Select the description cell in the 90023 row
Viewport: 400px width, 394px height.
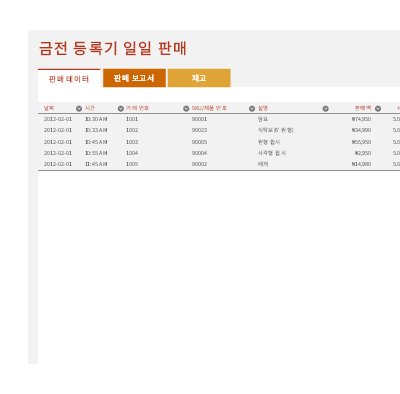[x=276, y=130]
